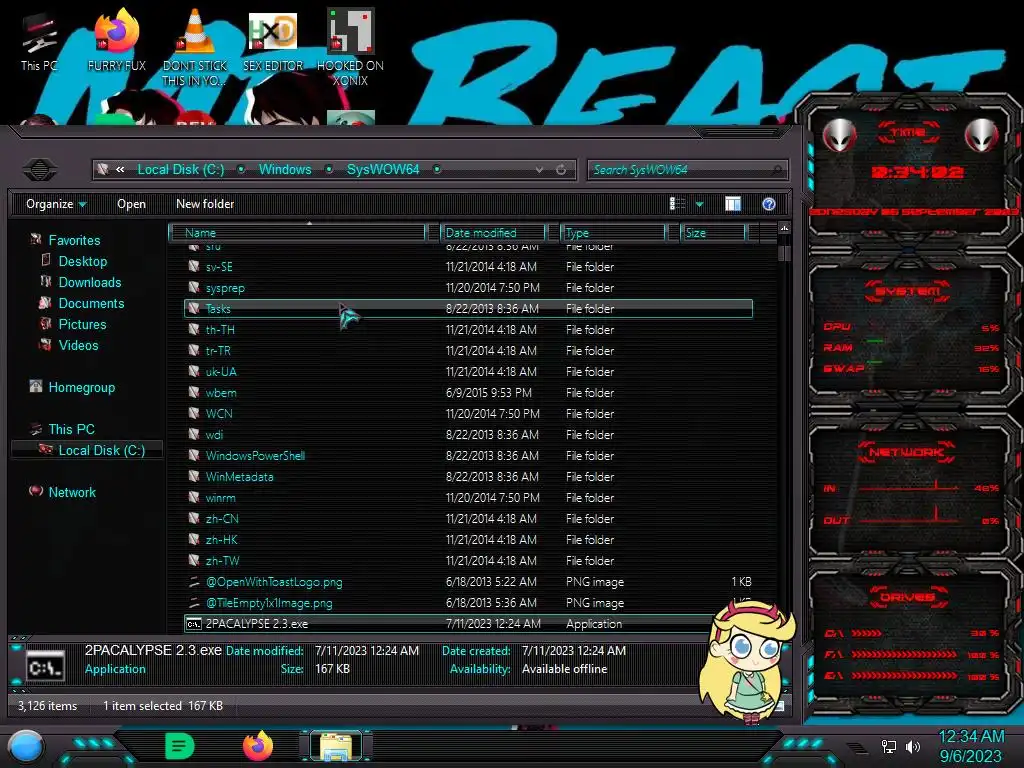Image resolution: width=1024 pixels, height=768 pixels.
Task: Open the network tray icon
Action: [x=889, y=746]
